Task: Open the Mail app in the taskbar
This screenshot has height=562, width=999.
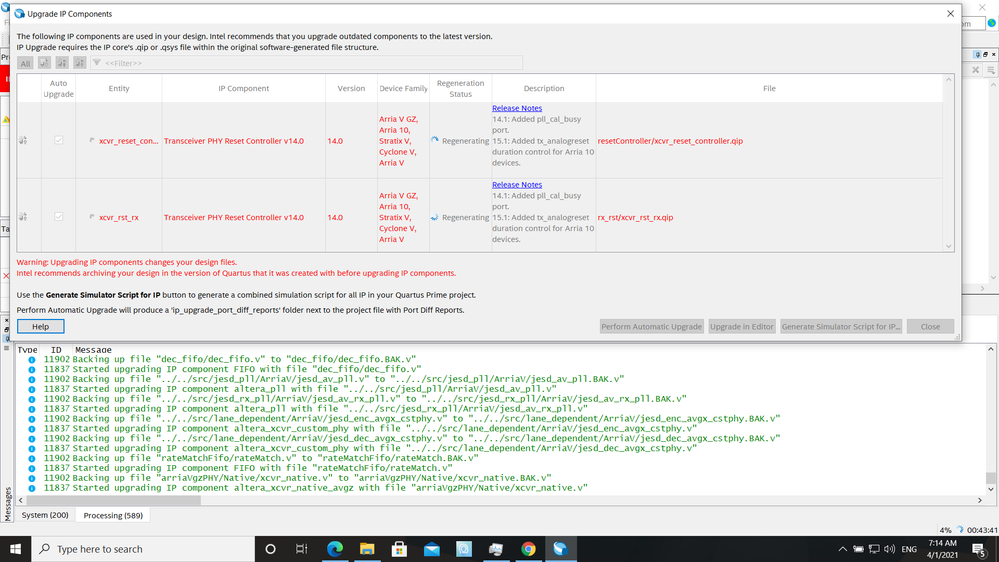Action: 431,549
